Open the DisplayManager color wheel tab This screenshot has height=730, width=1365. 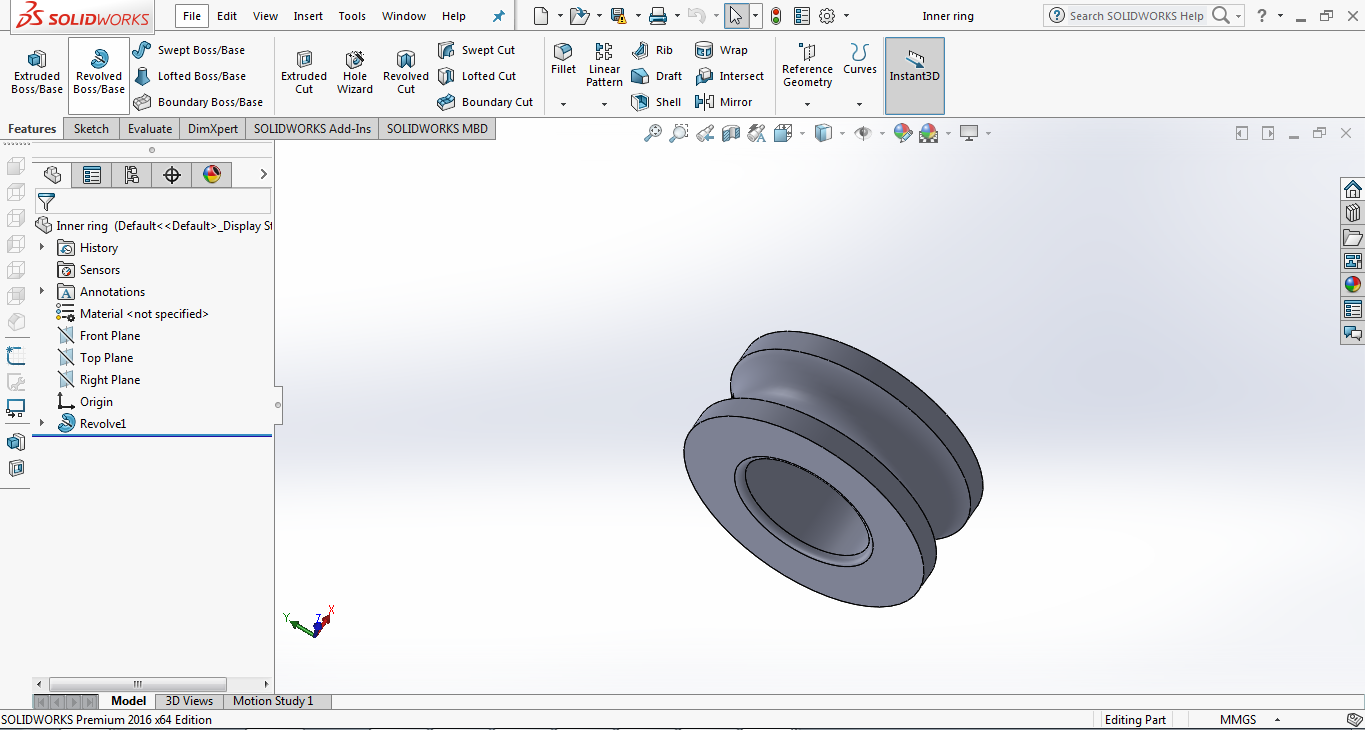(211, 175)
